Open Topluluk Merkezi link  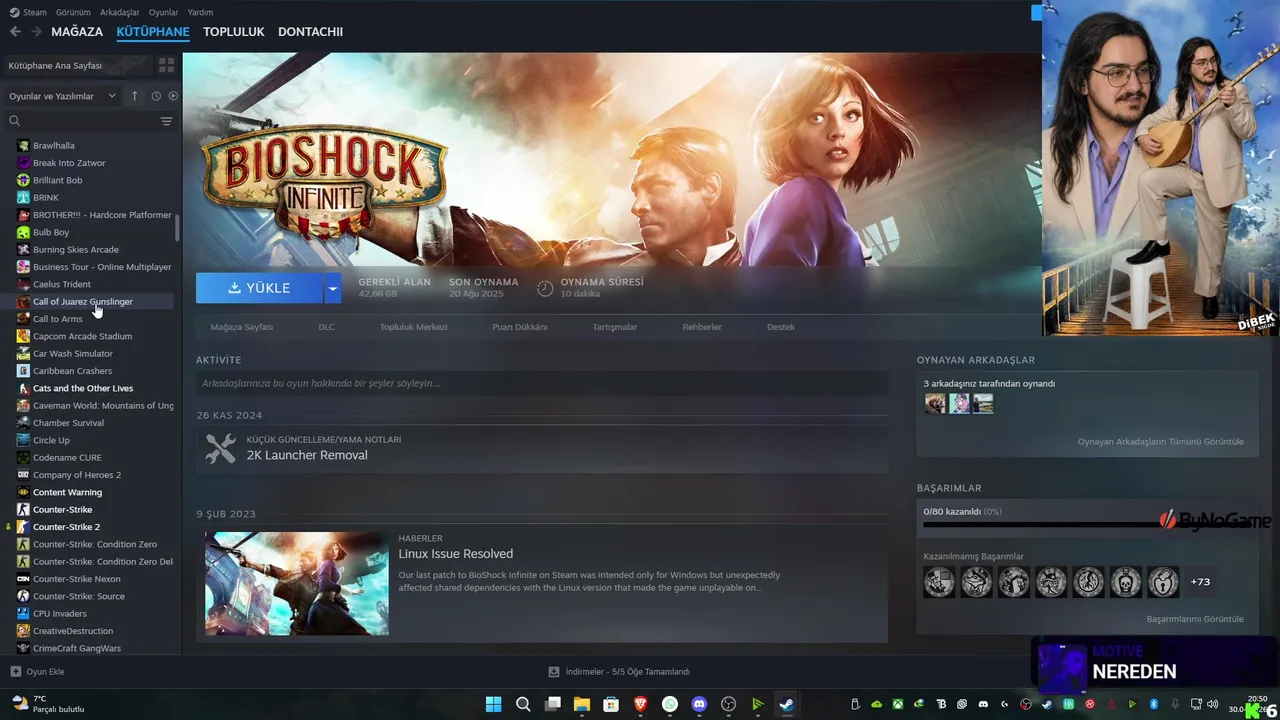tap(413, 327)
